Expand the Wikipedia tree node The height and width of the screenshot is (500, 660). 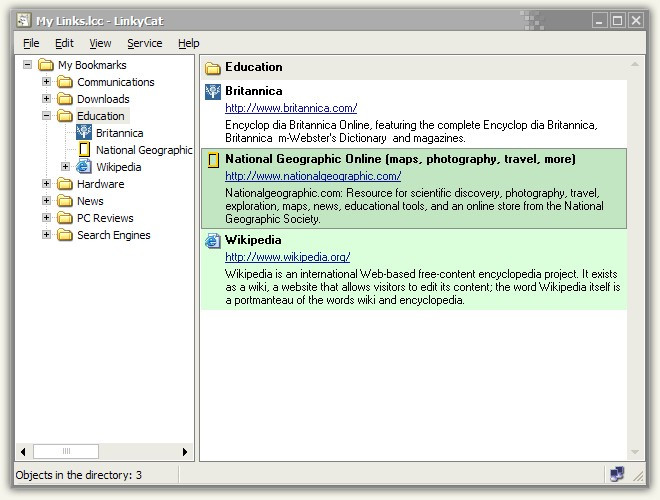65,167
